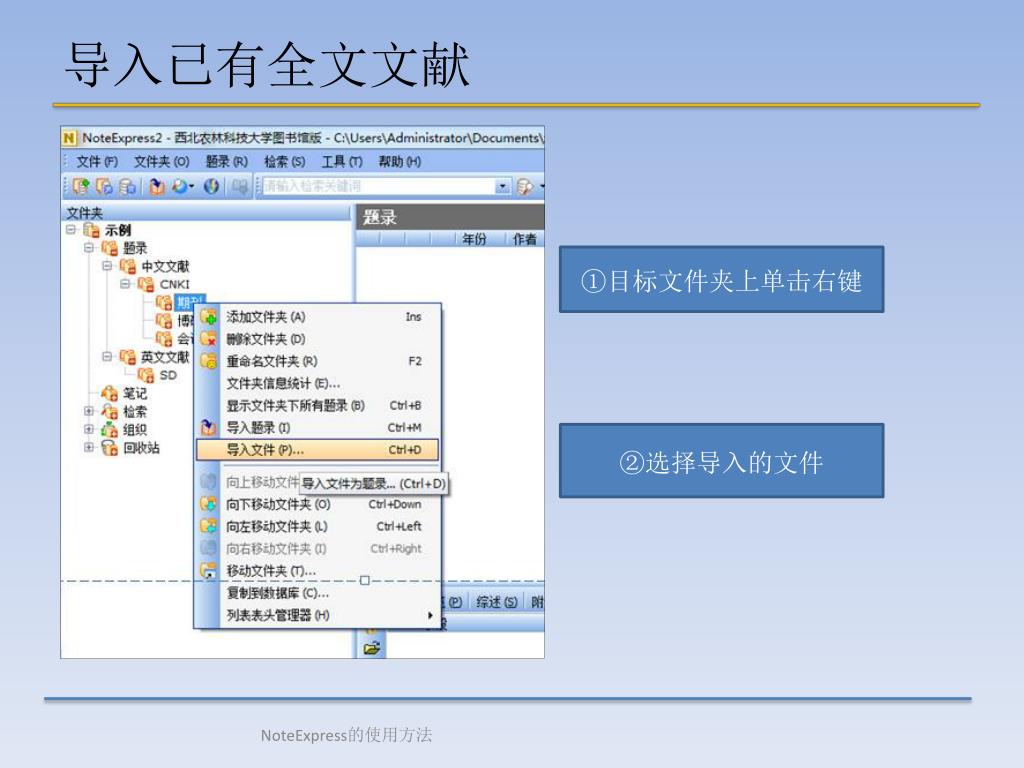Click the open-folder icon at bottom panel
This screenshot has height=768, width=1024.
[372, 648]
